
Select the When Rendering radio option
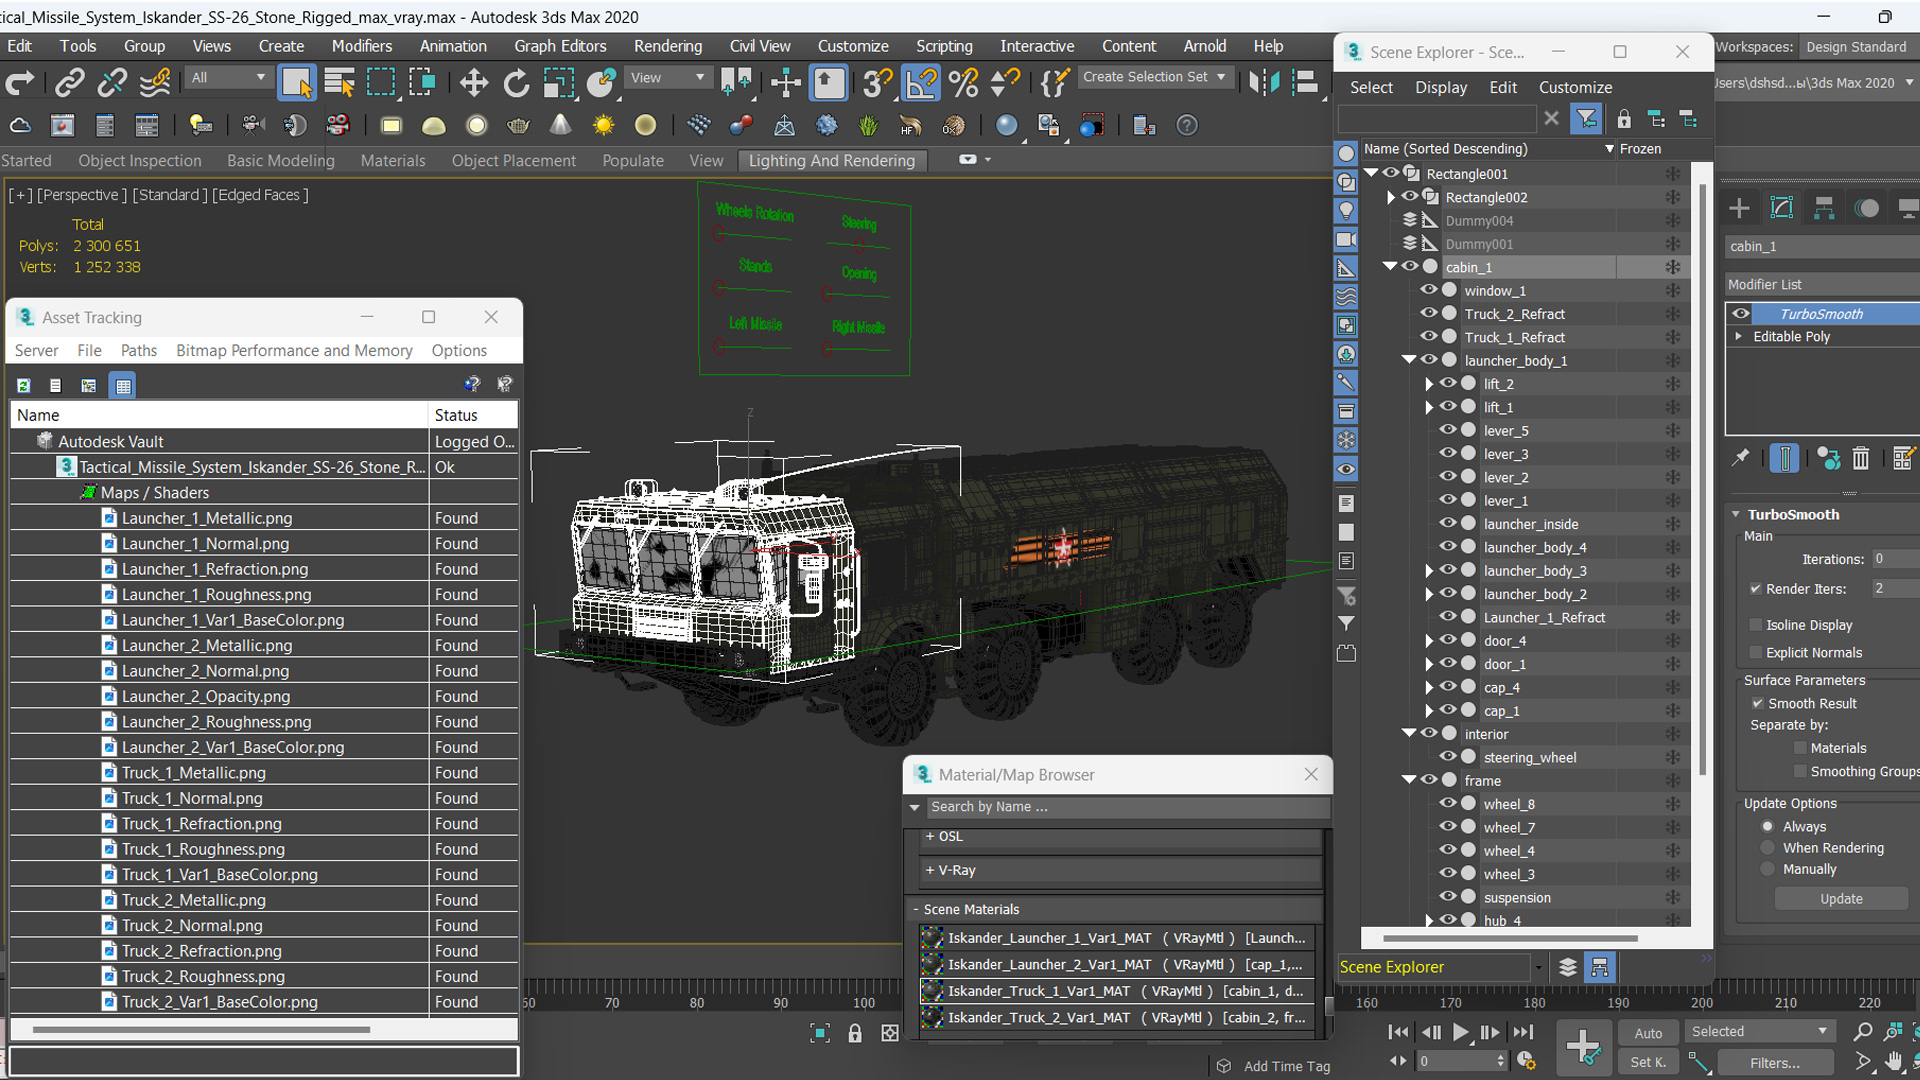(1768, 847)
